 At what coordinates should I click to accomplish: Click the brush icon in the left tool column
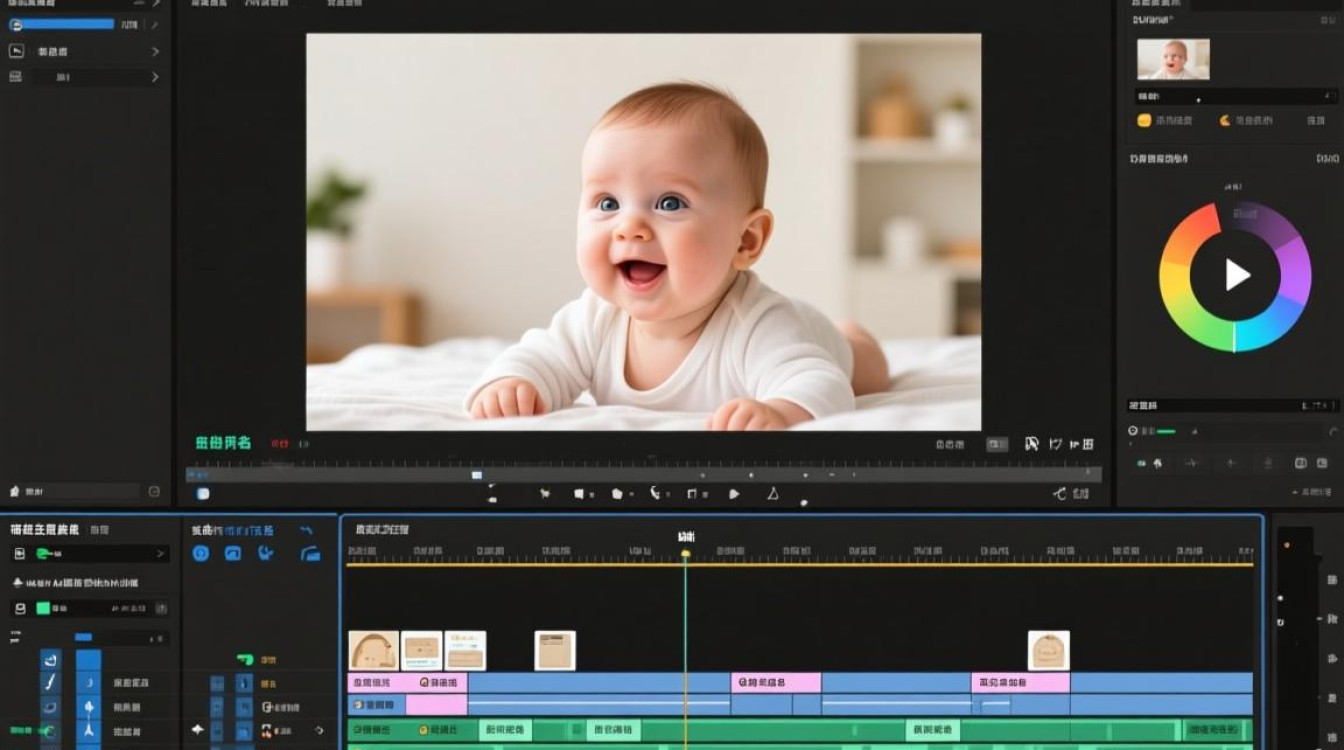click(51, 682)
